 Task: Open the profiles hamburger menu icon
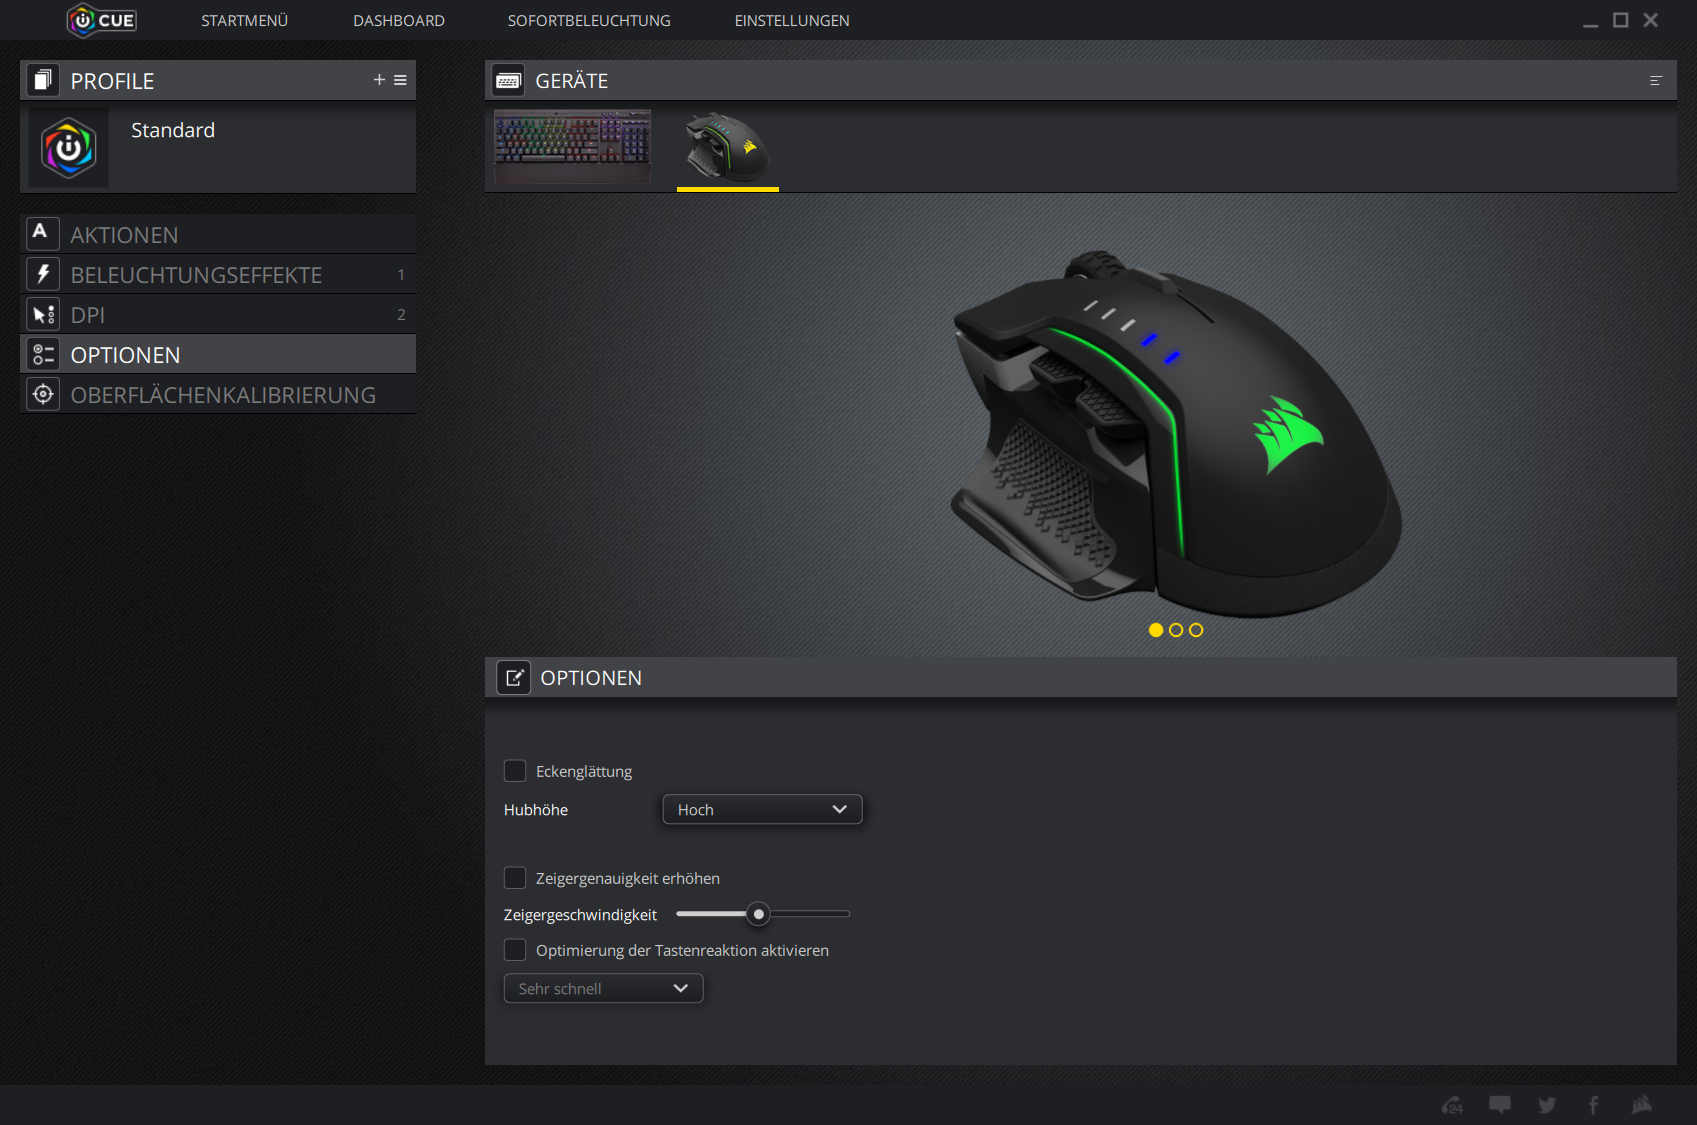400,80
